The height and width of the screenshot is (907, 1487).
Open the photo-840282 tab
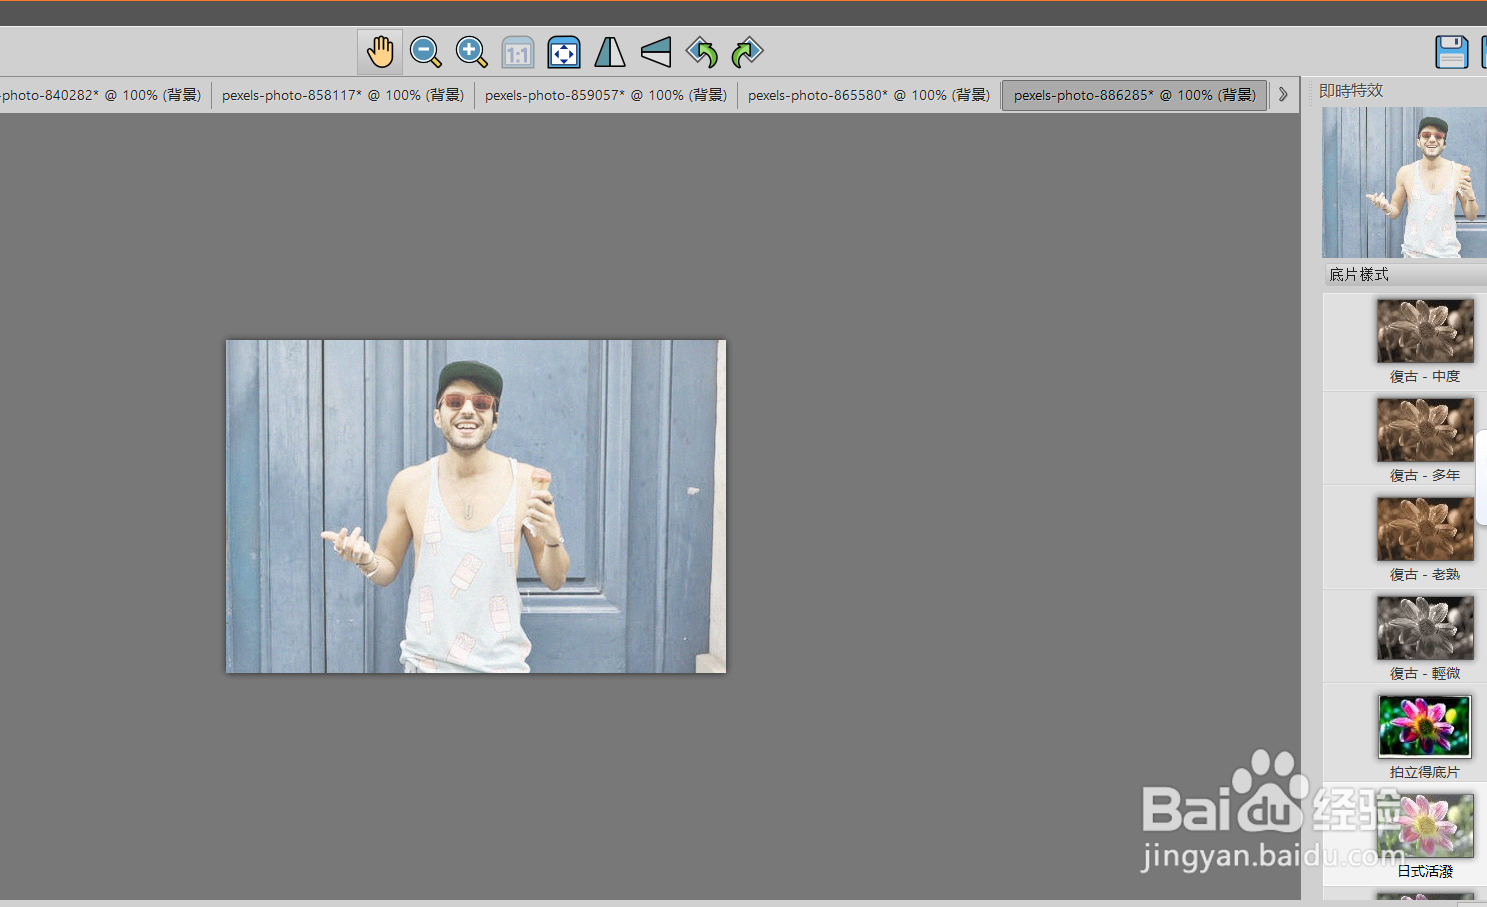point(103,95)
